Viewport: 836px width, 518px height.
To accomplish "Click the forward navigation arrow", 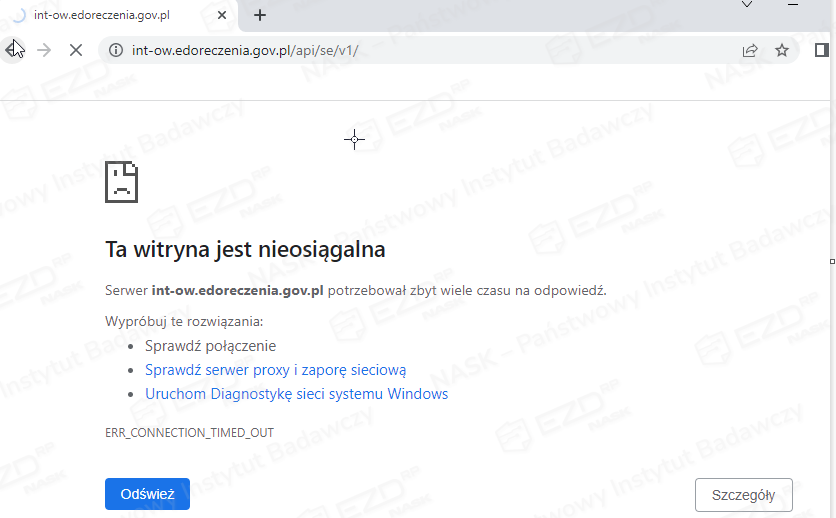I will [44, 50].
